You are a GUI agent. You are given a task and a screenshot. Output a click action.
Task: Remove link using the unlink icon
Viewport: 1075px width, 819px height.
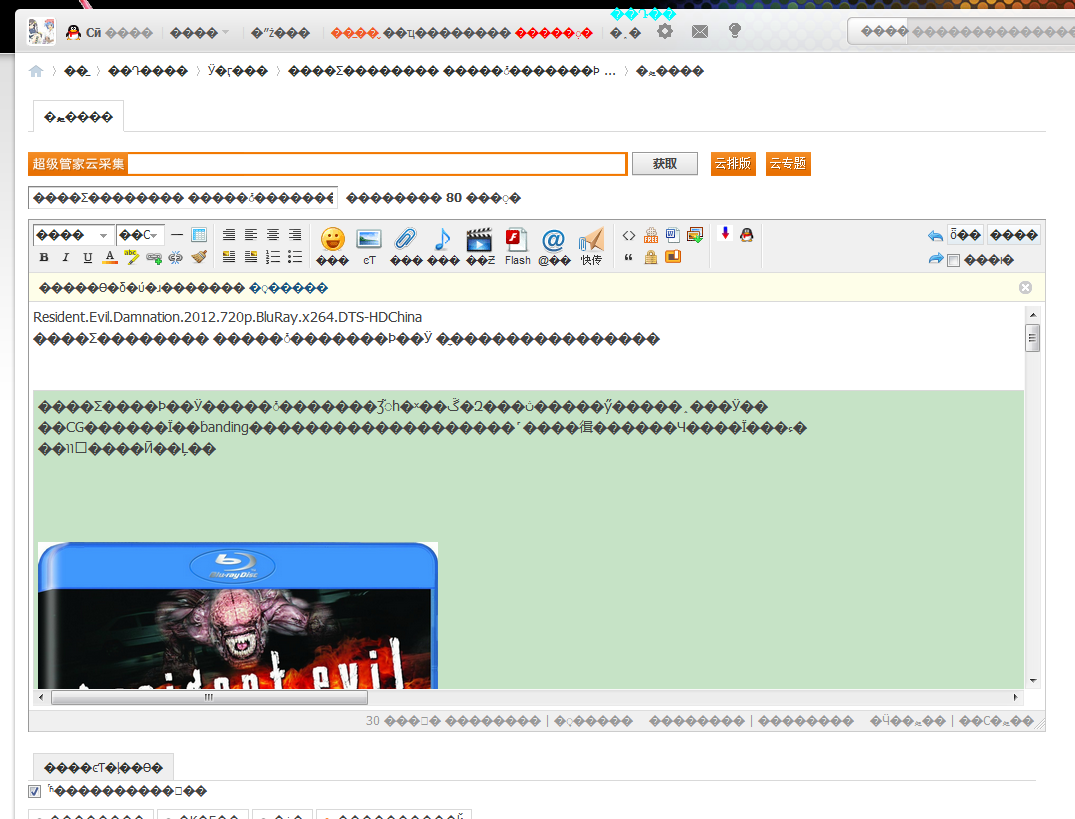[176, 258]
